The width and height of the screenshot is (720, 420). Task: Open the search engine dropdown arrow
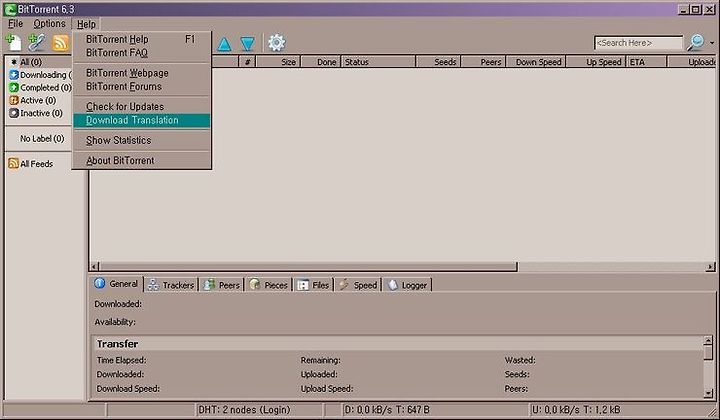click(712, 43)
